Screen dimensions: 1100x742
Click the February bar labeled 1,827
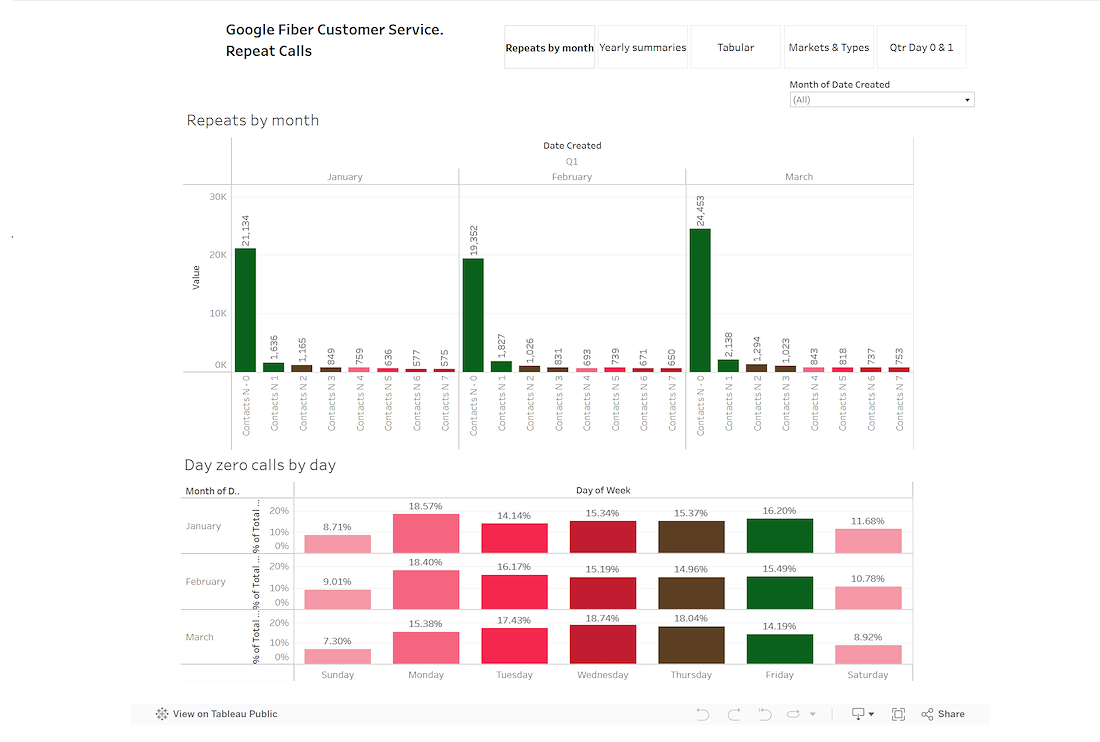point(502,366)
